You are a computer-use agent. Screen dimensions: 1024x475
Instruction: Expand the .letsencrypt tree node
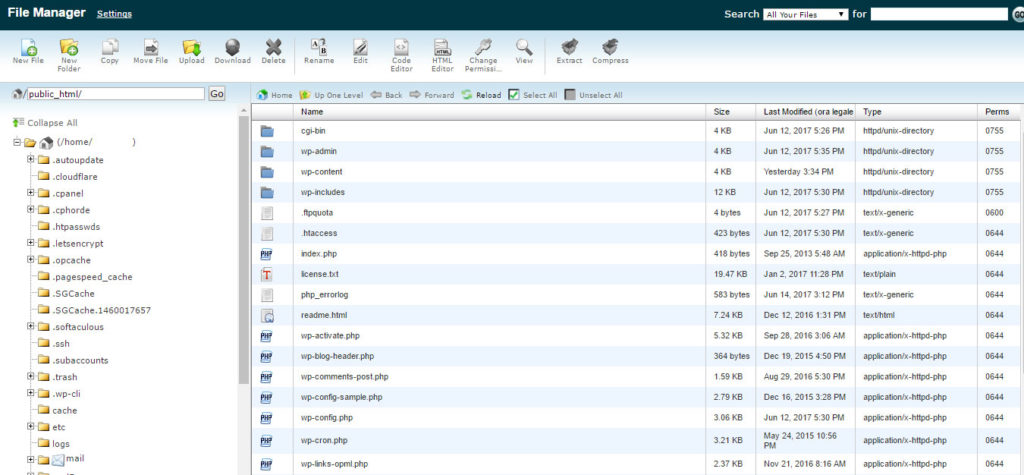pos(31,243)
